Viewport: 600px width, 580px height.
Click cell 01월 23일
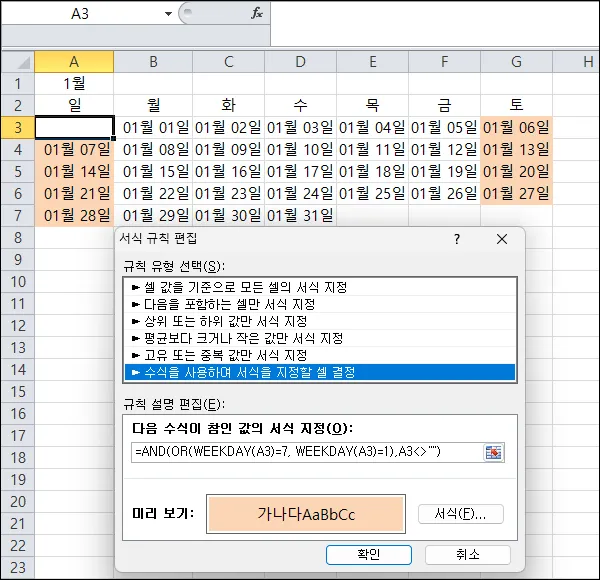[x=228, y=194]
